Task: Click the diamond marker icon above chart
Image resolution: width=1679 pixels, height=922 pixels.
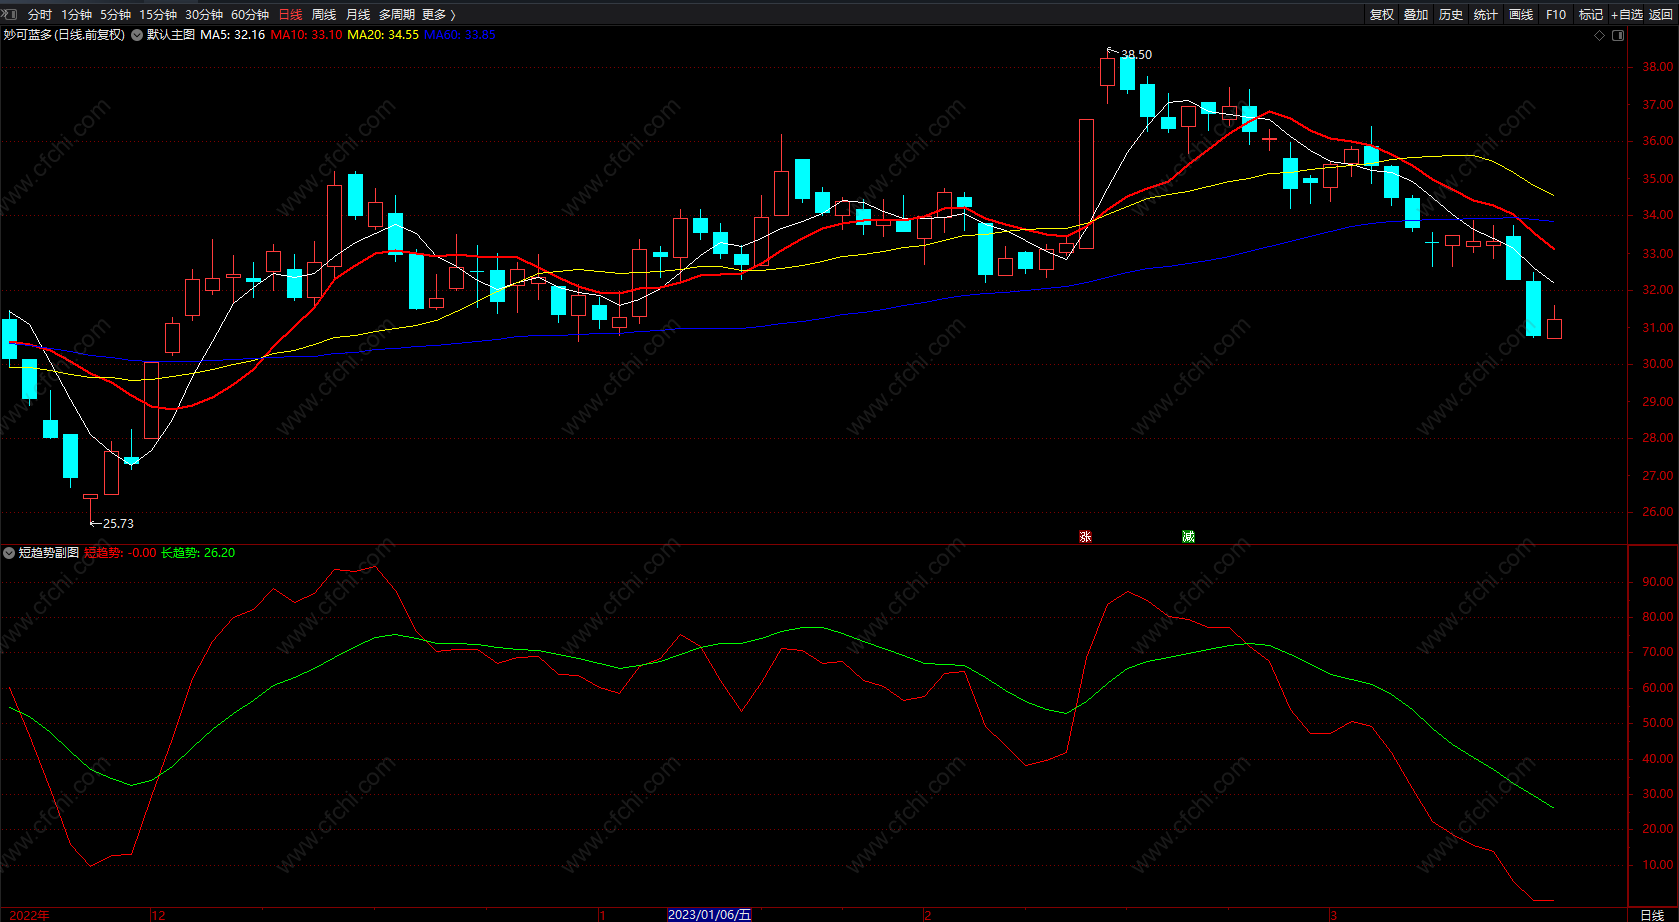Action: pyautogui.click(x=1599, y=35)
